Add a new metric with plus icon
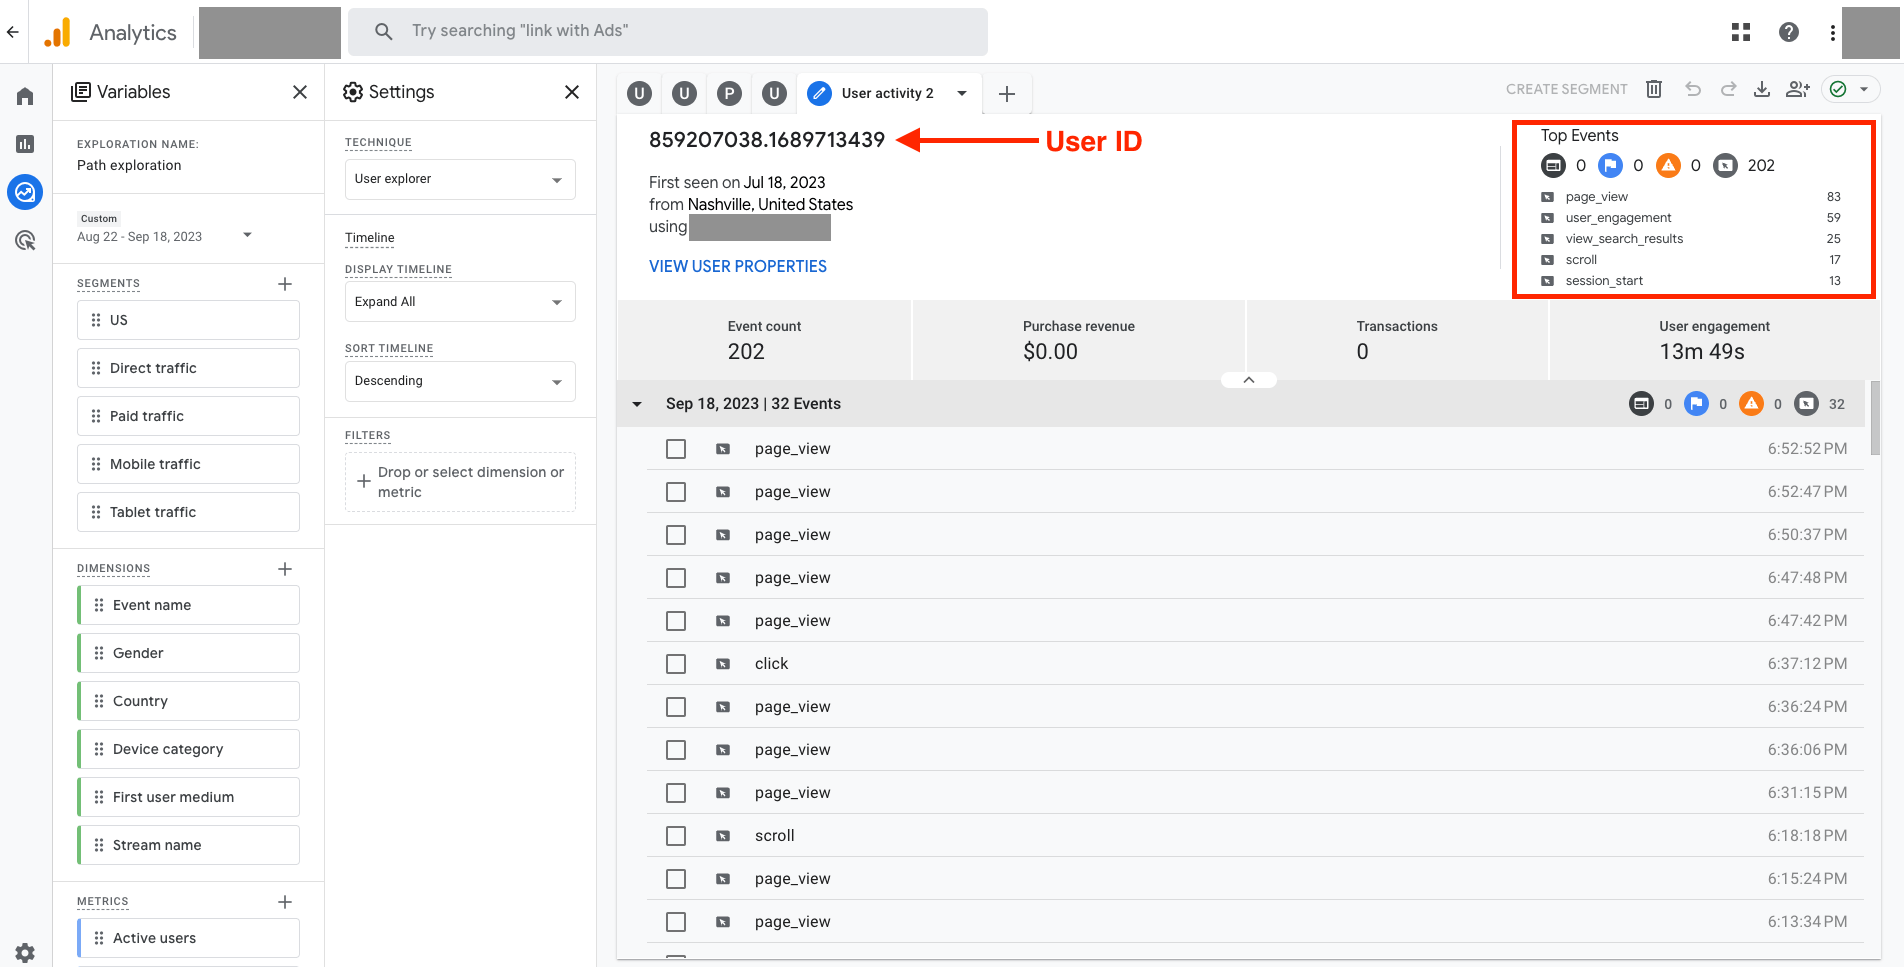This screenshot has height=967, width=1904. click(285, 902)
